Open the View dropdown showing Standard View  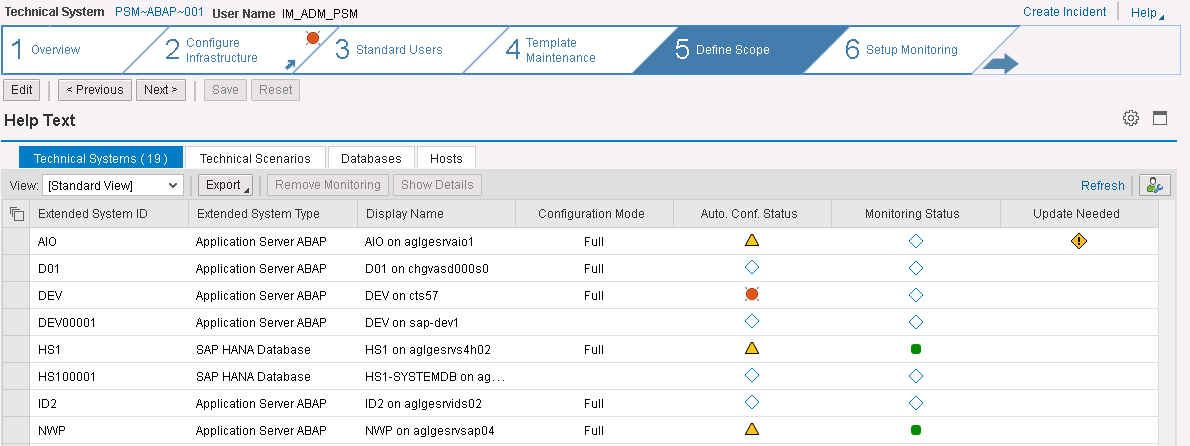[112, 185]
